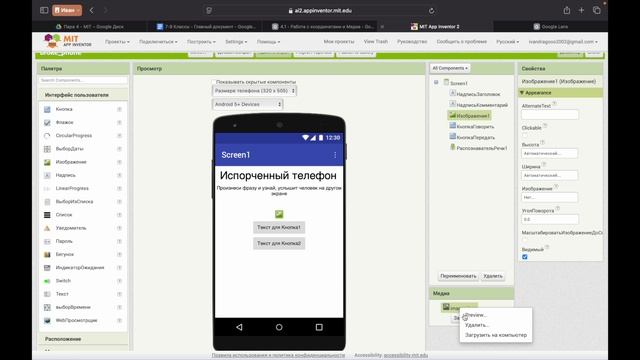This screenshot has height=360, width=640.
Task: Click the Пароль component icon
Action: (47, 241)
